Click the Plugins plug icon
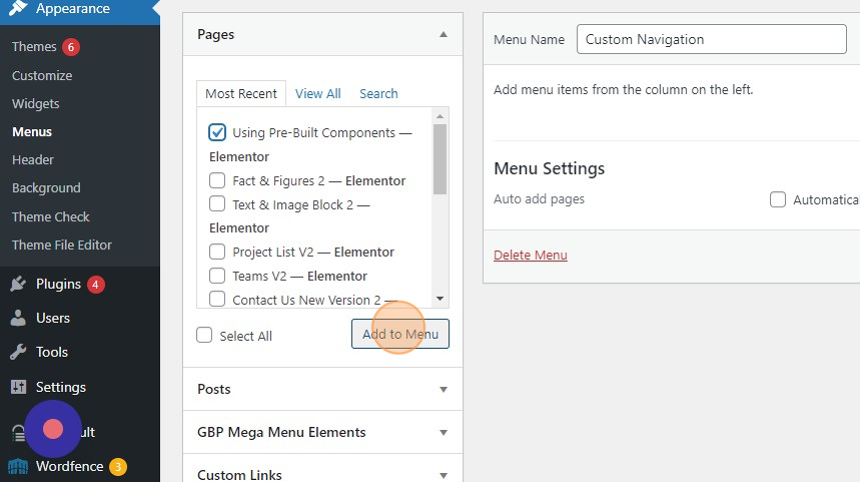The width and height of the screenshot is (860, 482). (x=18, y=284)
